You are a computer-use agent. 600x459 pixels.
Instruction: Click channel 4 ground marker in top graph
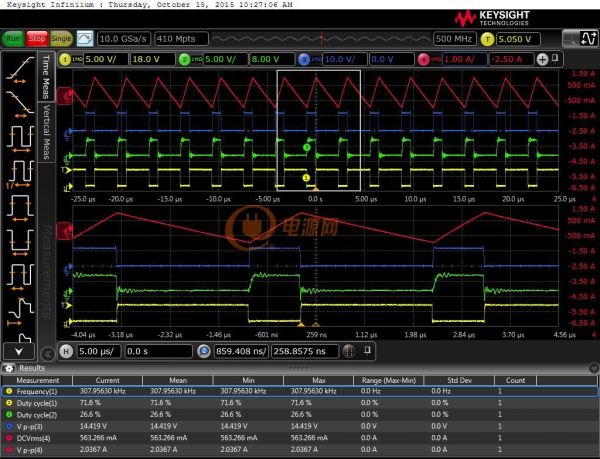[64, 96]
